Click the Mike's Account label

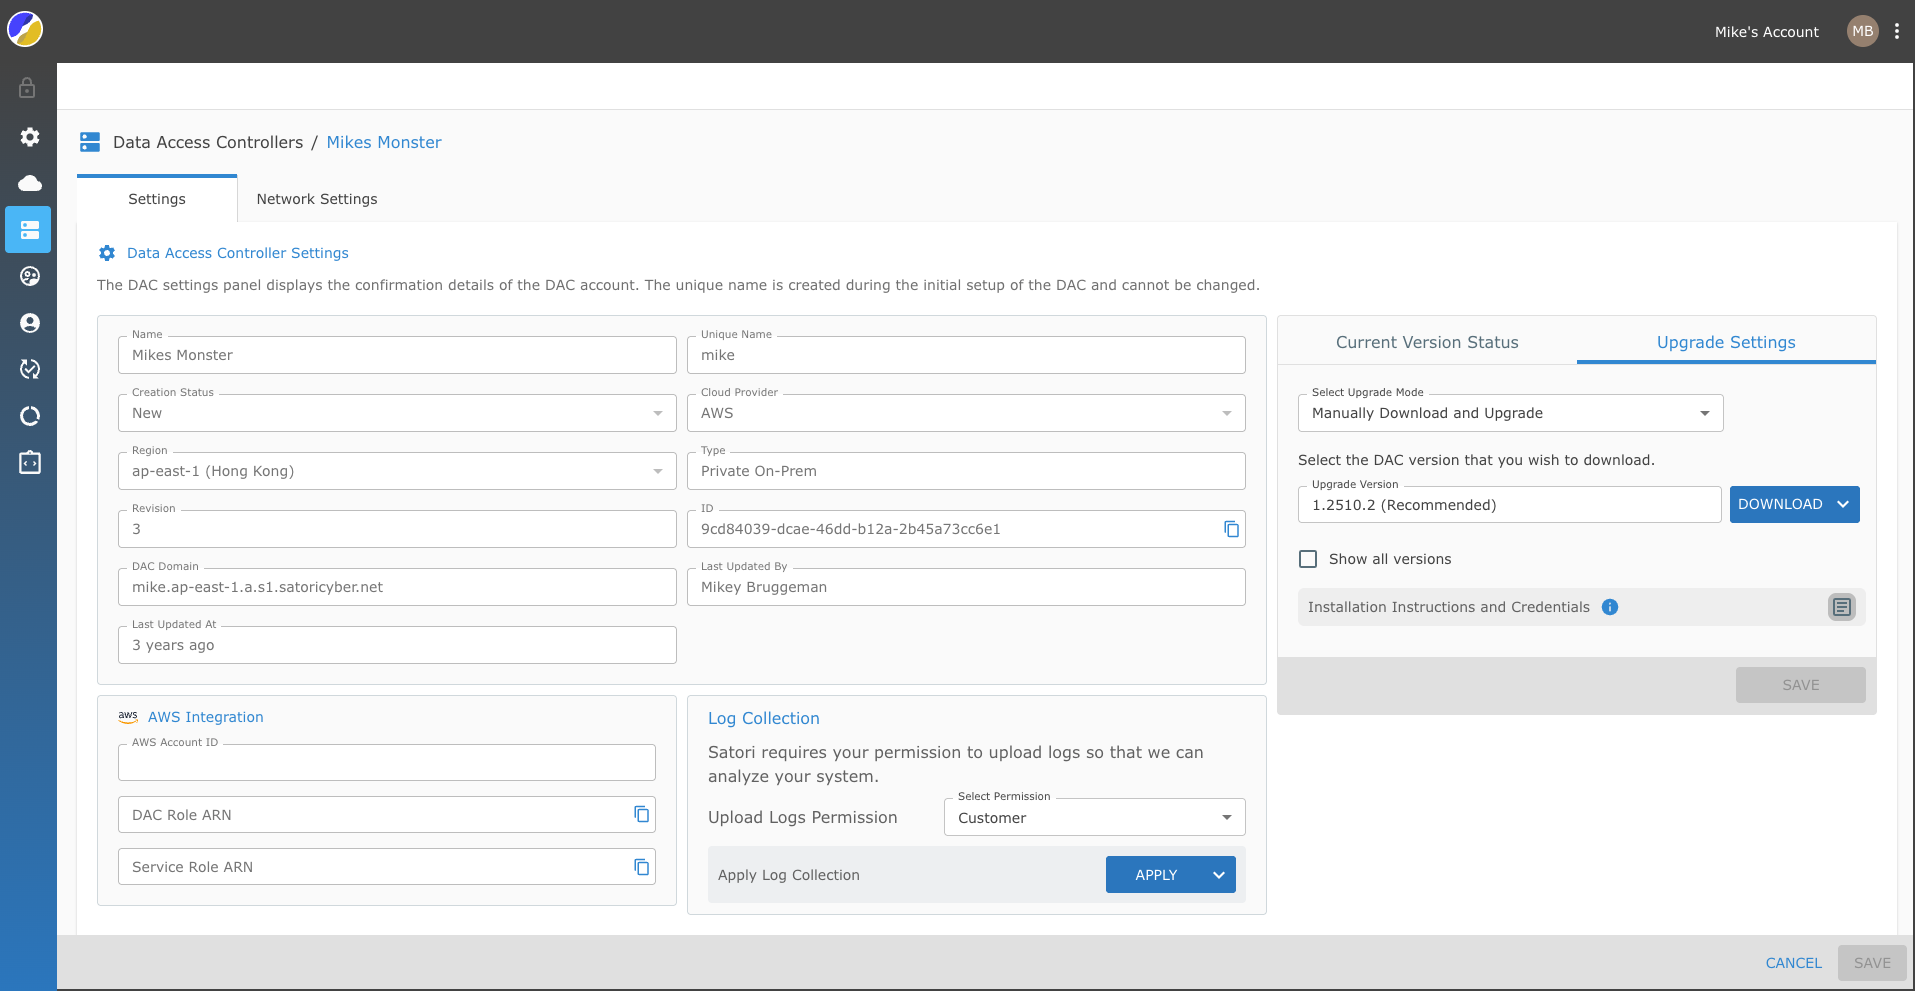(x=1766, y=32)
